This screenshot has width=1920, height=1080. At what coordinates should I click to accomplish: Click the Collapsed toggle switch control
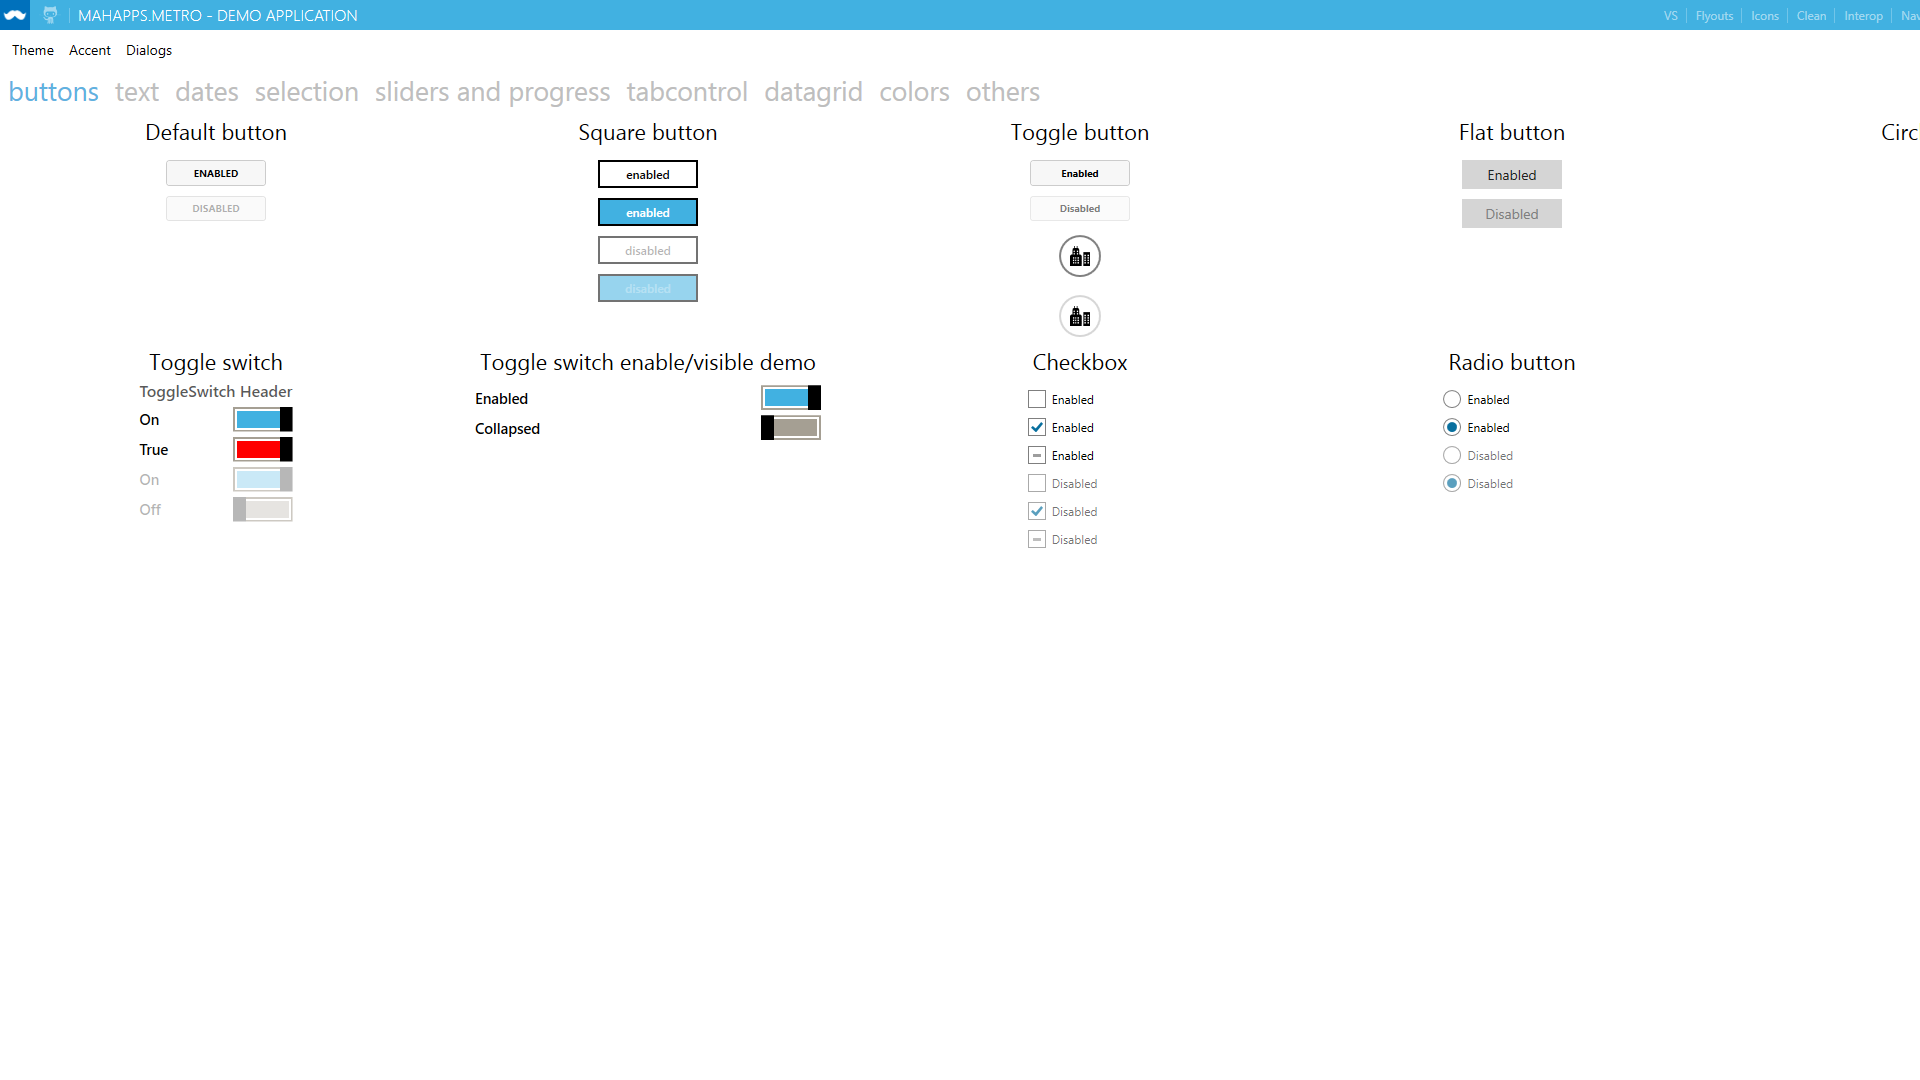[x=790, y=427]
